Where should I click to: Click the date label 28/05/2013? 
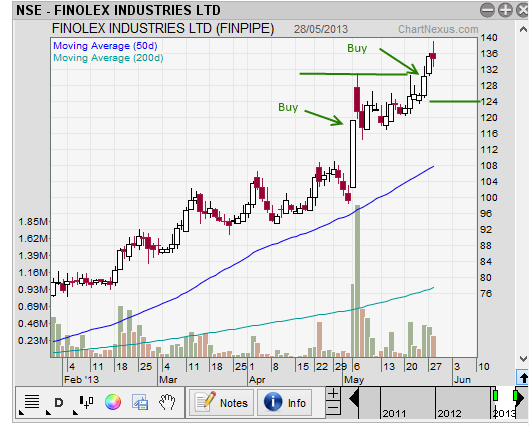coord(320,29)
